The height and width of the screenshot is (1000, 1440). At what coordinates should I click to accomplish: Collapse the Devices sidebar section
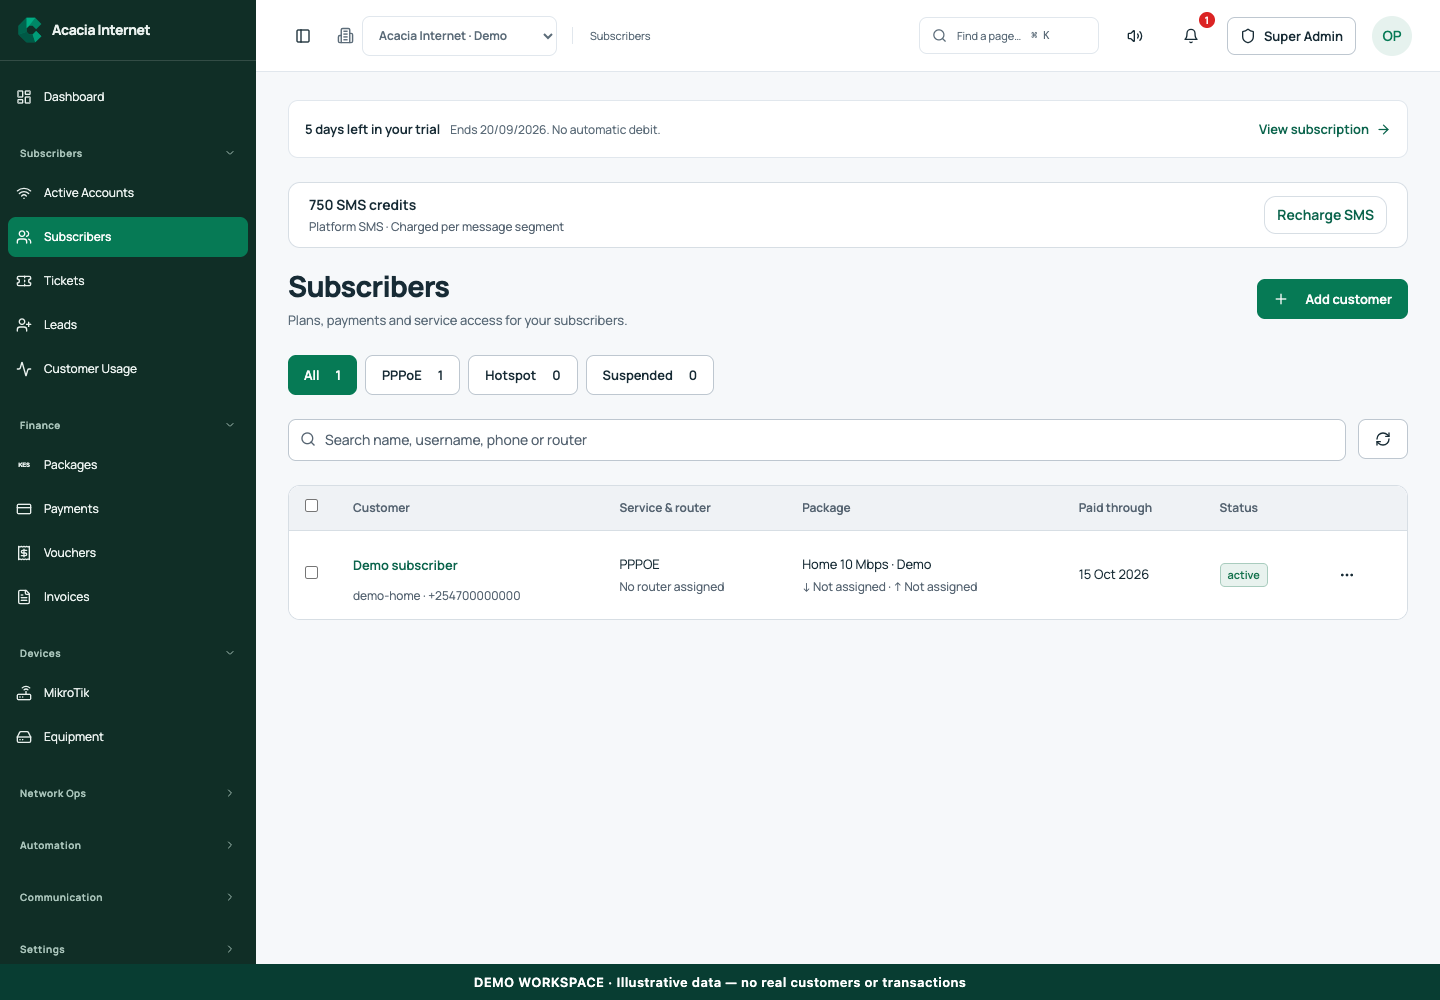(128, 653)
